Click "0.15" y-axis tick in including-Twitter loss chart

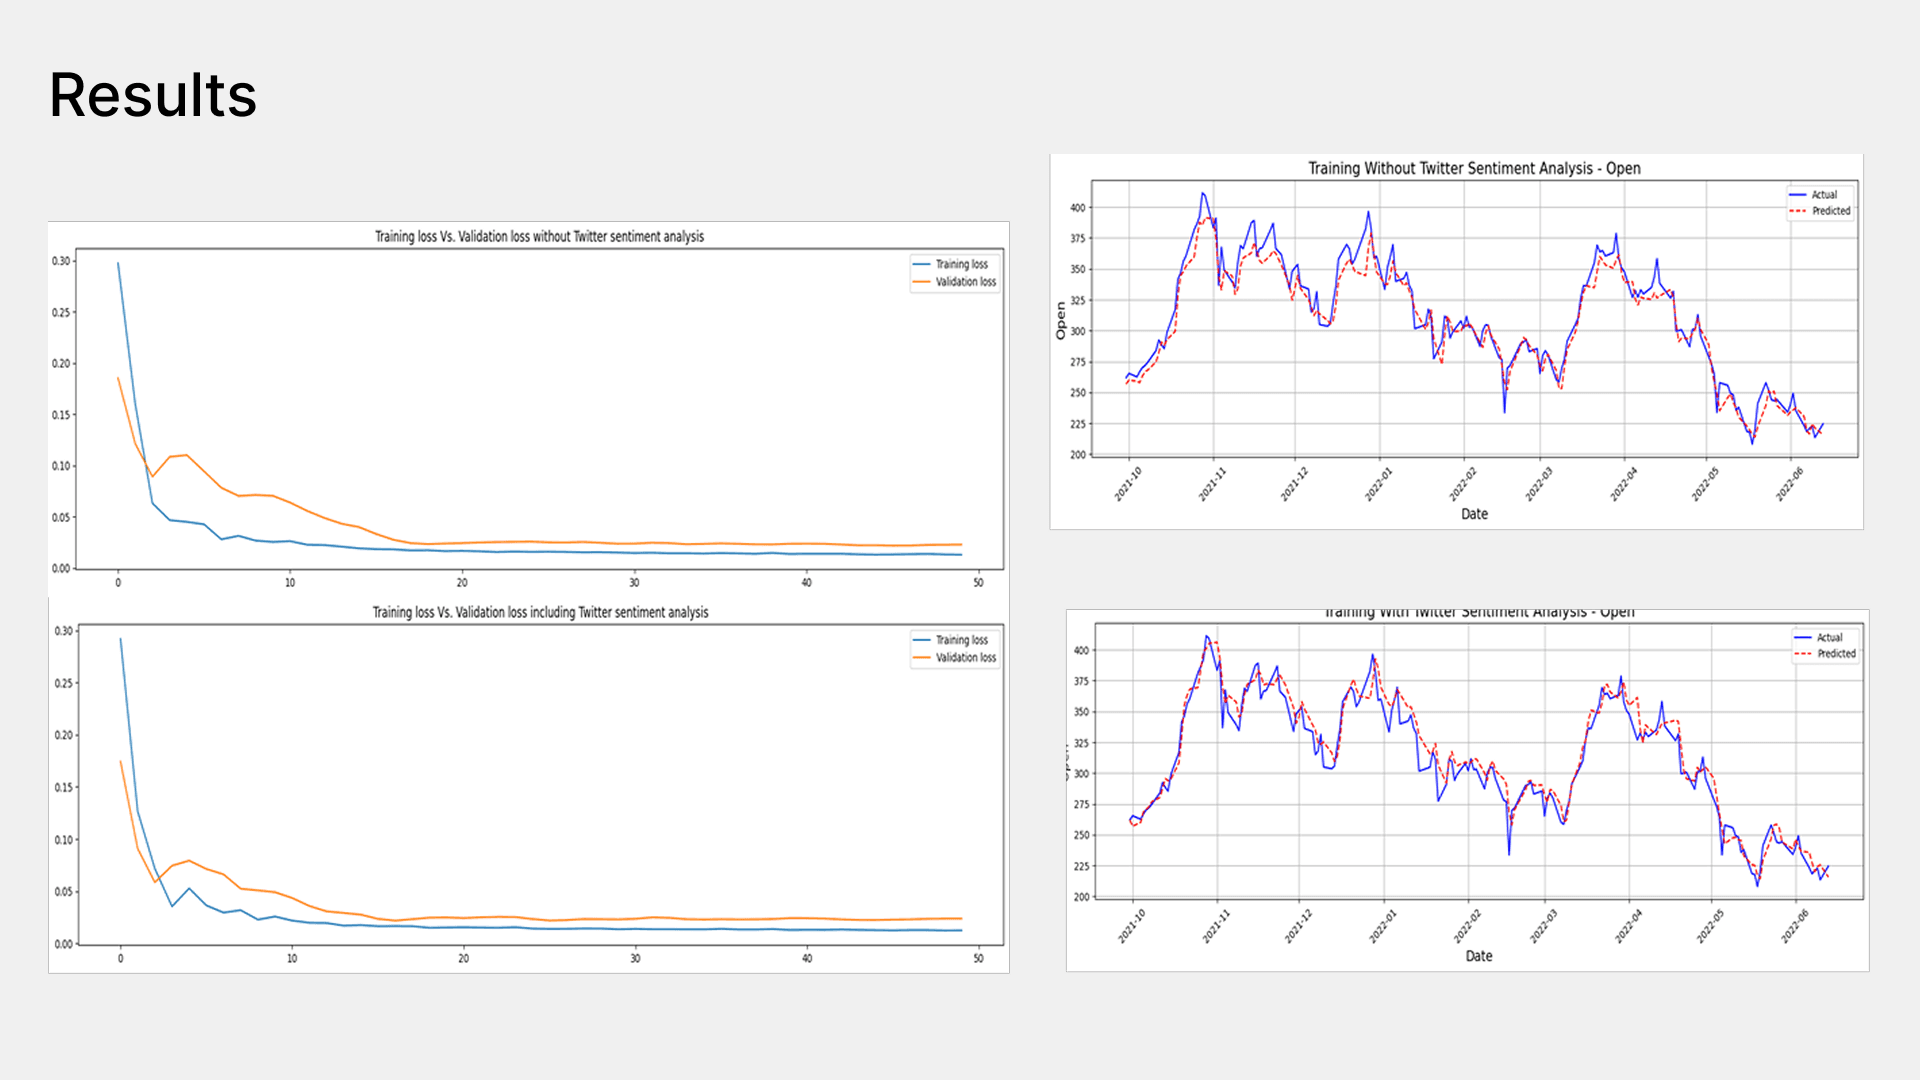[x=63, y=787]
